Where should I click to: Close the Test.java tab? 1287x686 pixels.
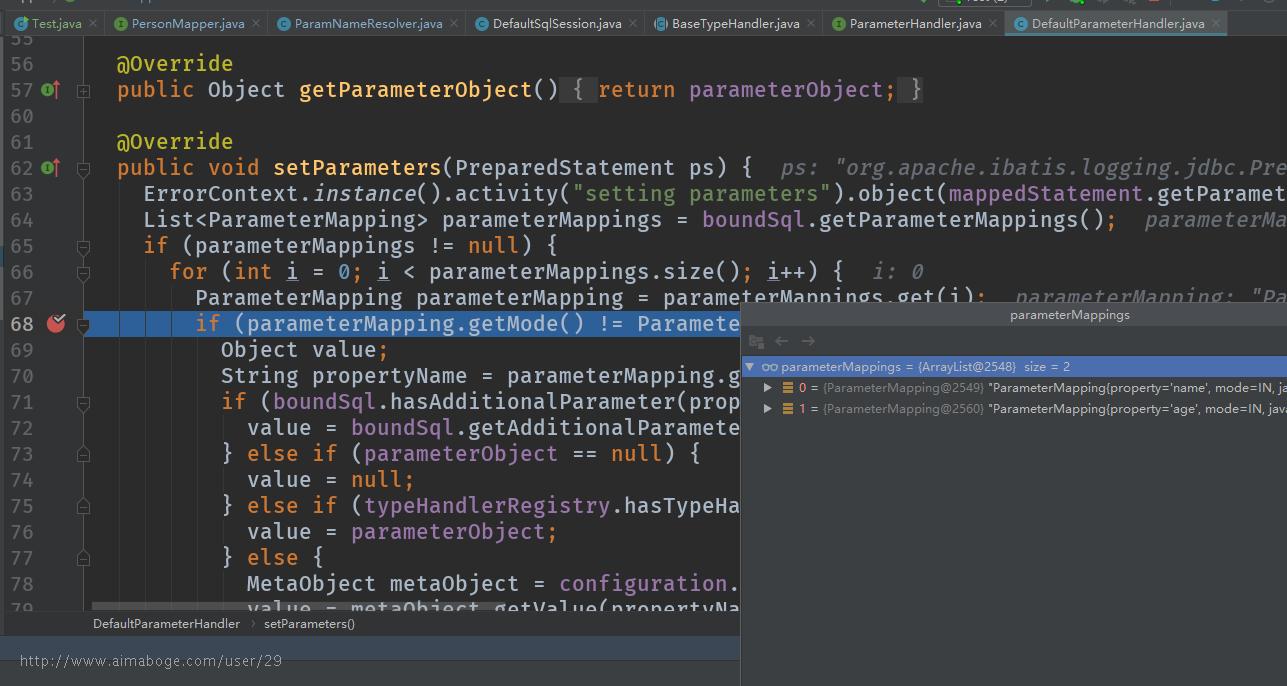tap(93, 23)
